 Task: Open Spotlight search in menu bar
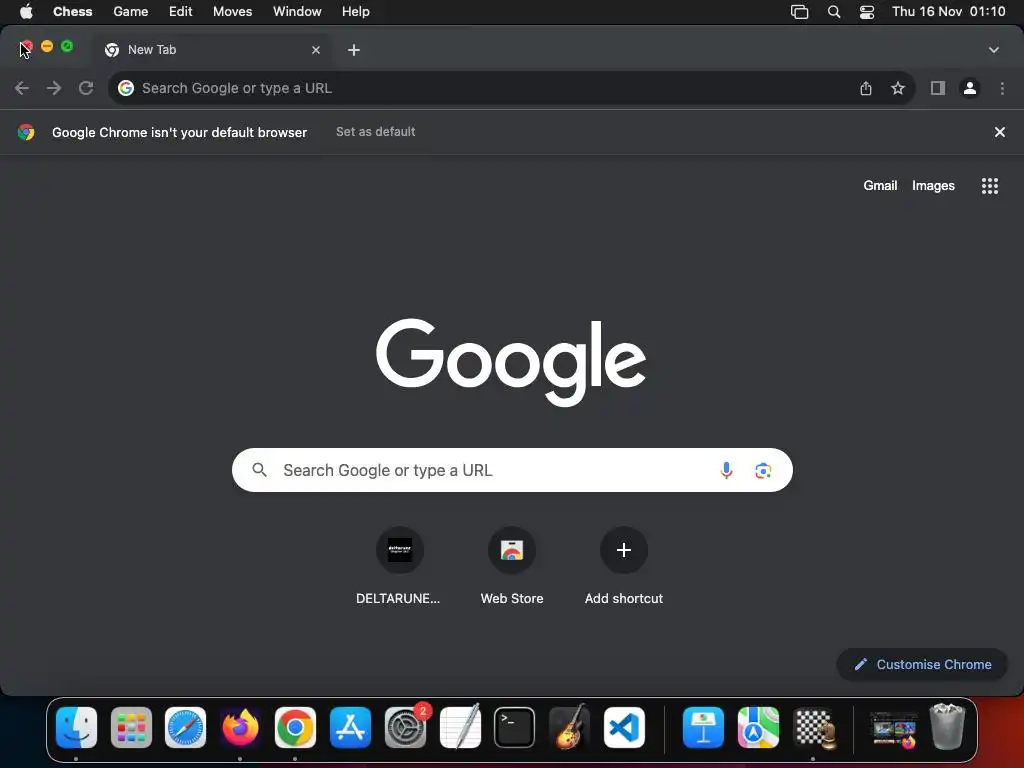pos(834,12)
